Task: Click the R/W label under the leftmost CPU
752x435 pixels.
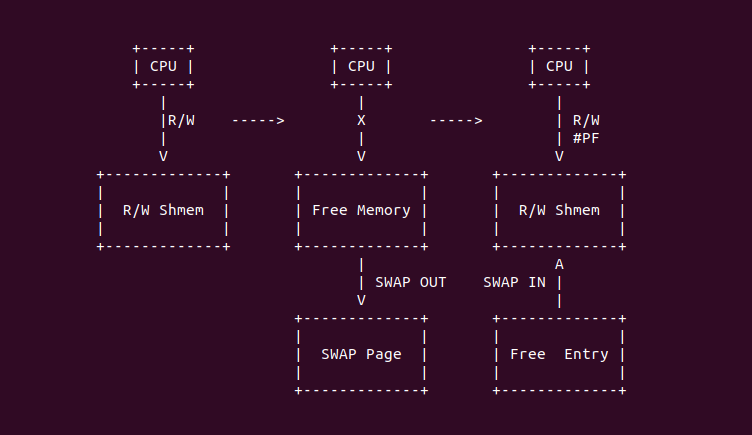Action: coord(181,120)
